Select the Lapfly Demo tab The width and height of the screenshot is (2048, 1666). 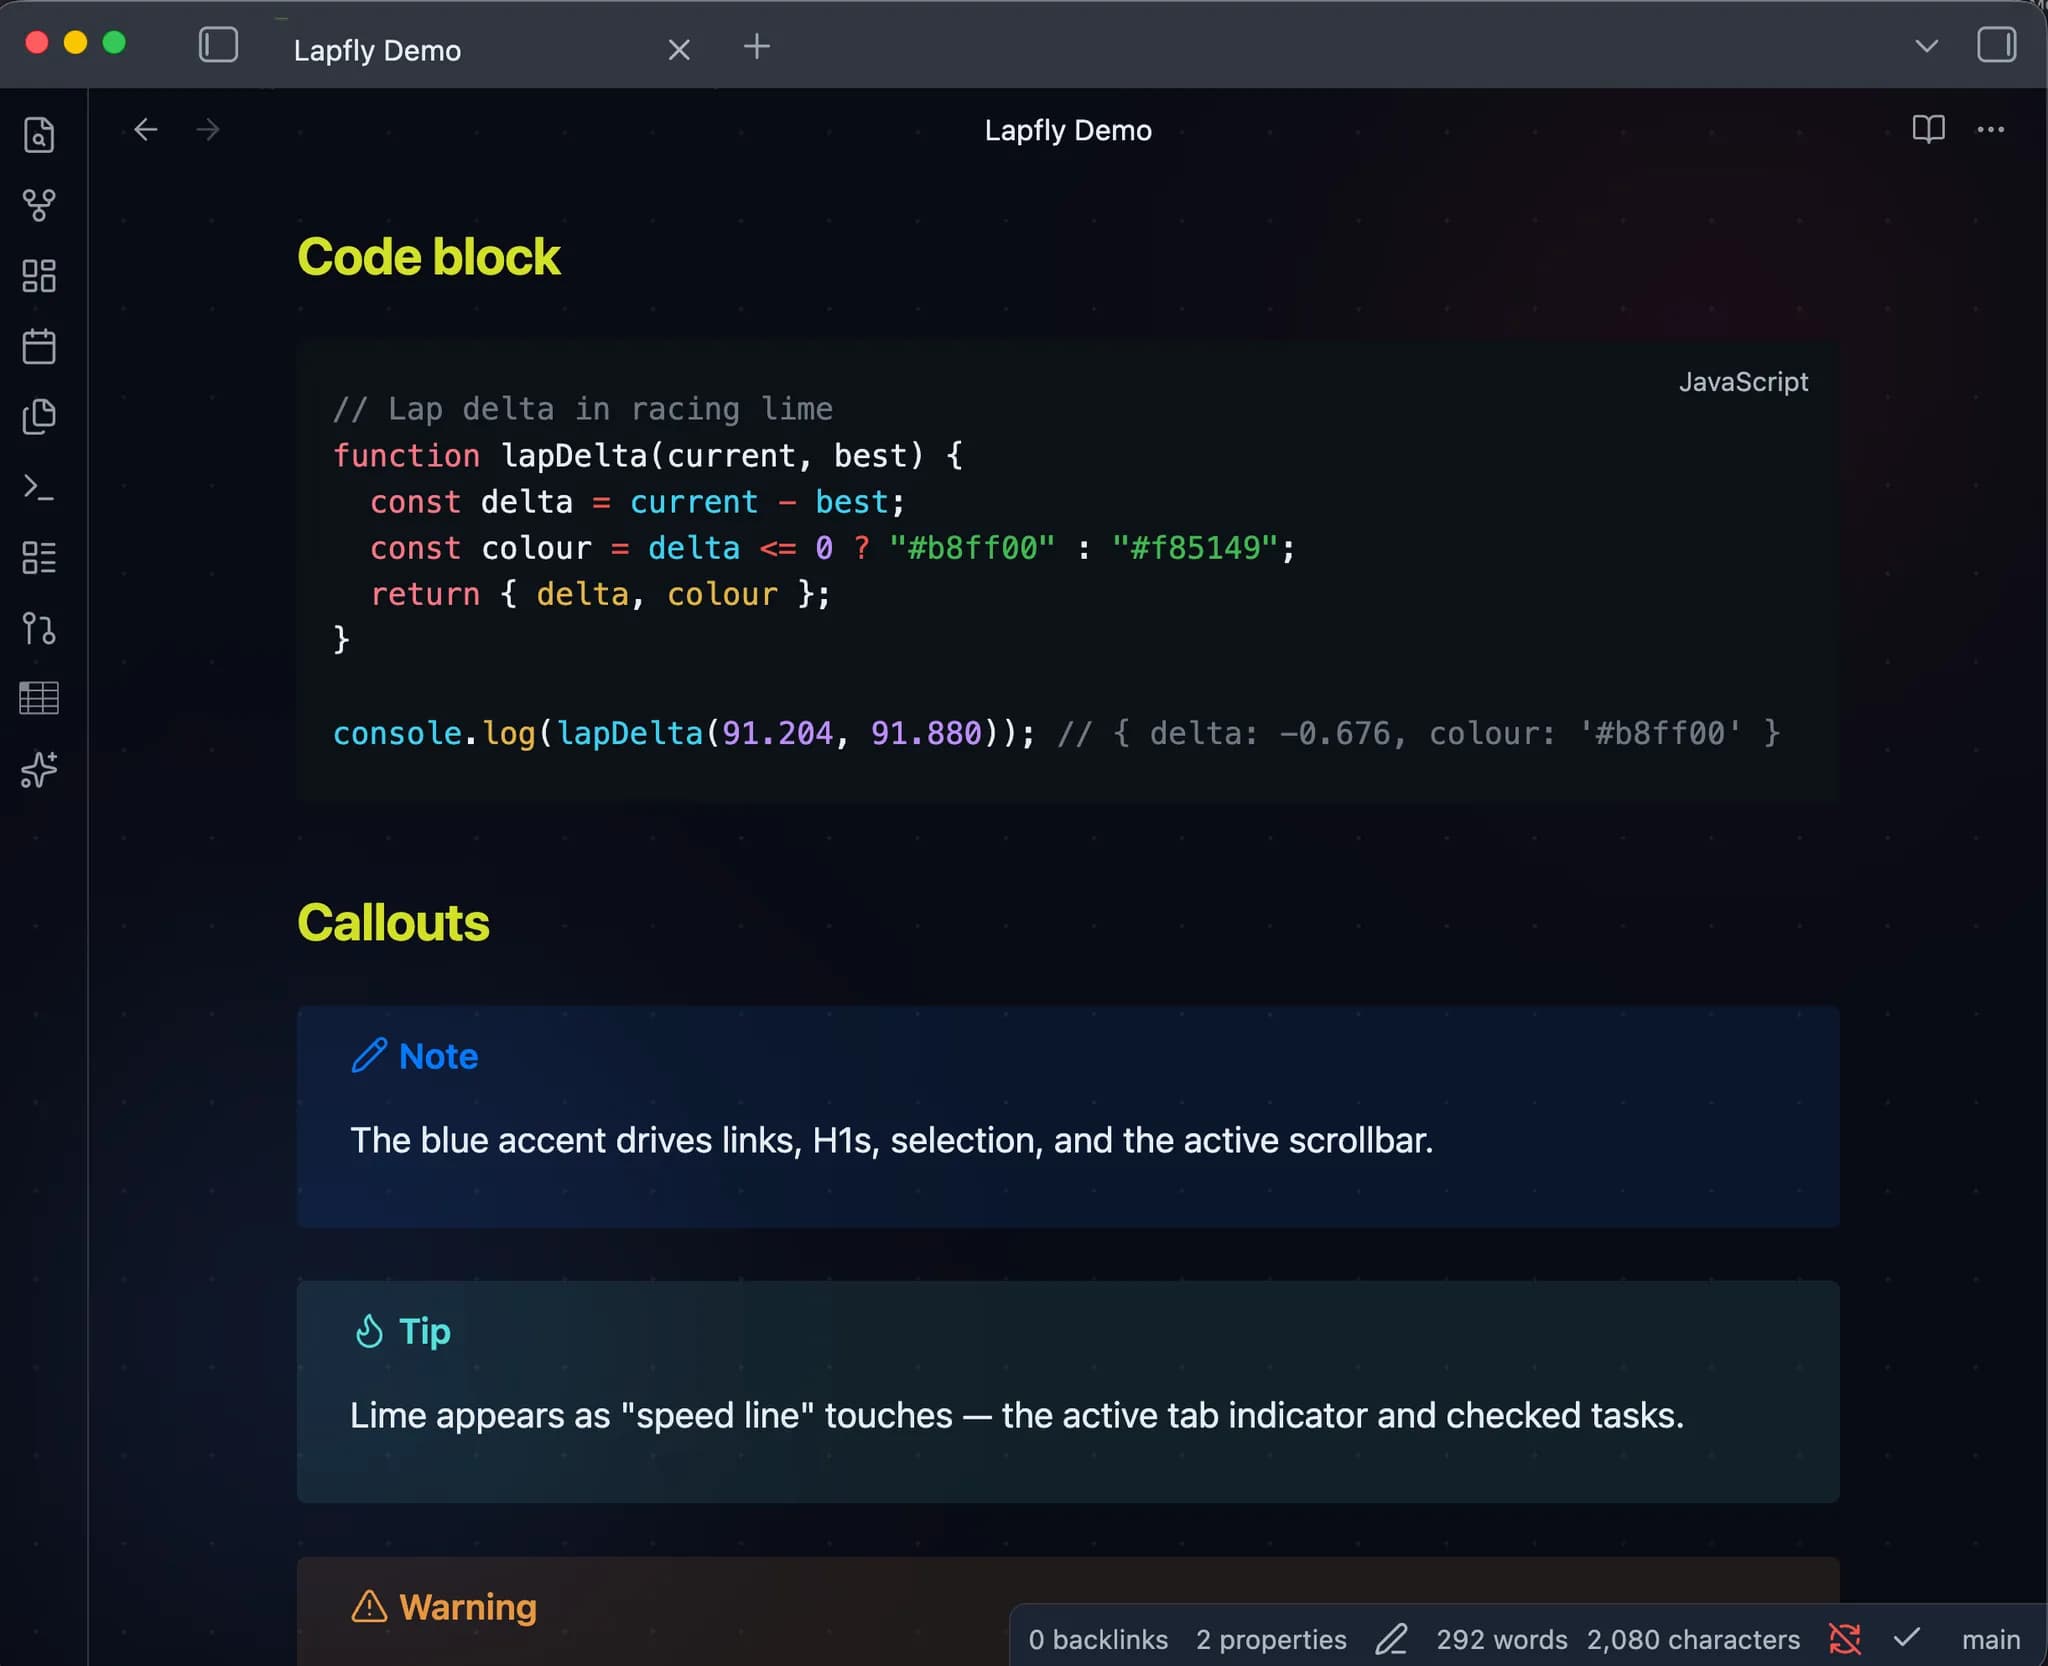(x=377, y=50)
